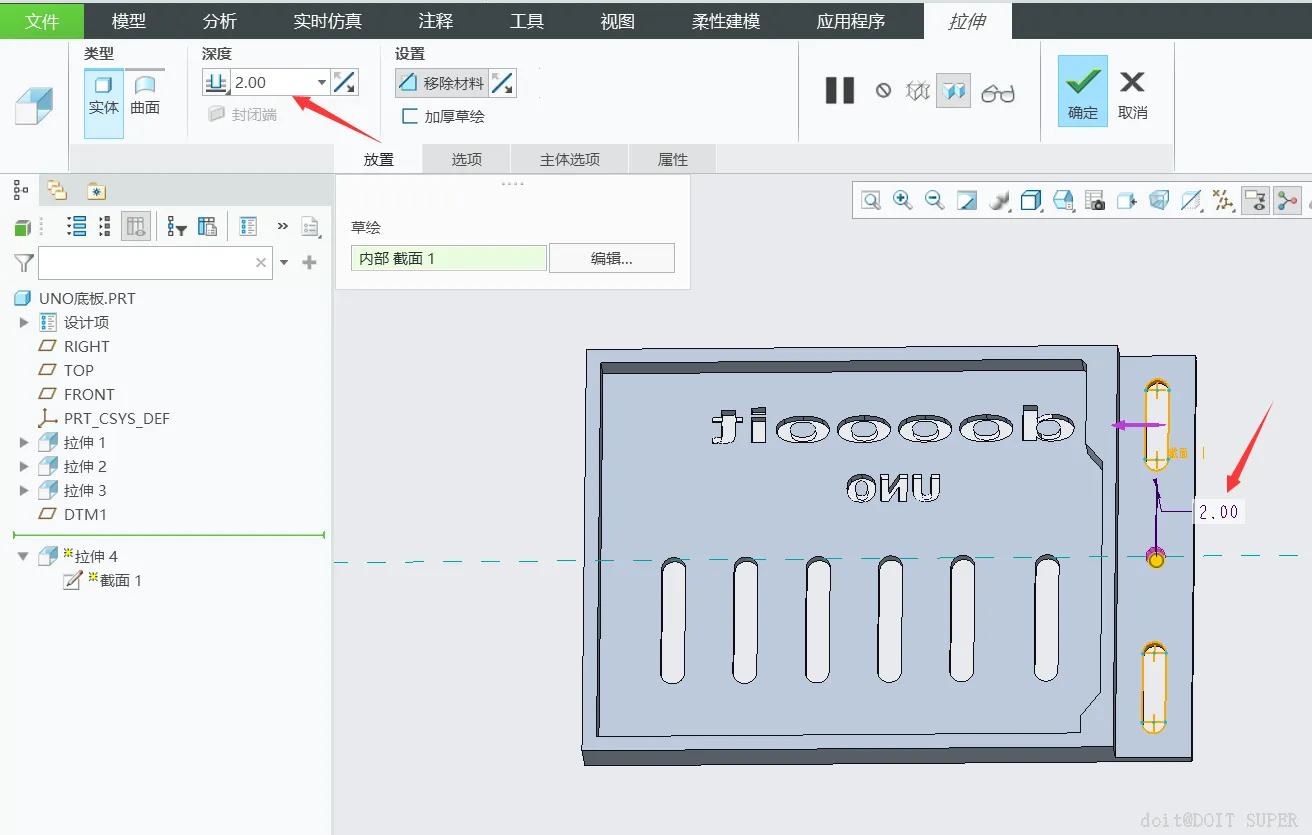Viewport: 1312px width, 835px height.
Task: Click the expand all tree icon
Action: pos(76,226)
